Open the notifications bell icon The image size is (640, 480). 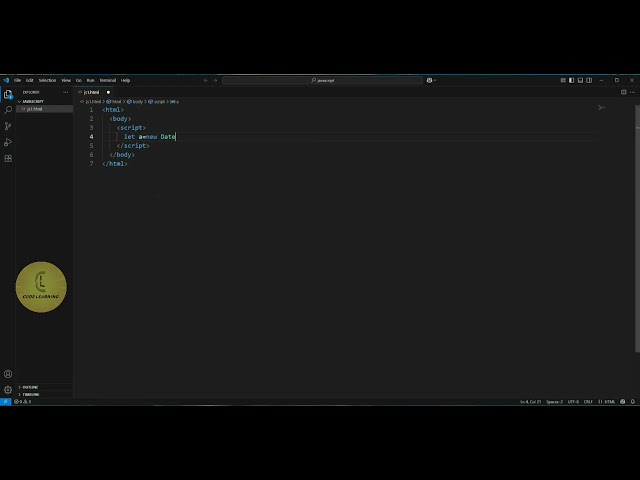633,402
